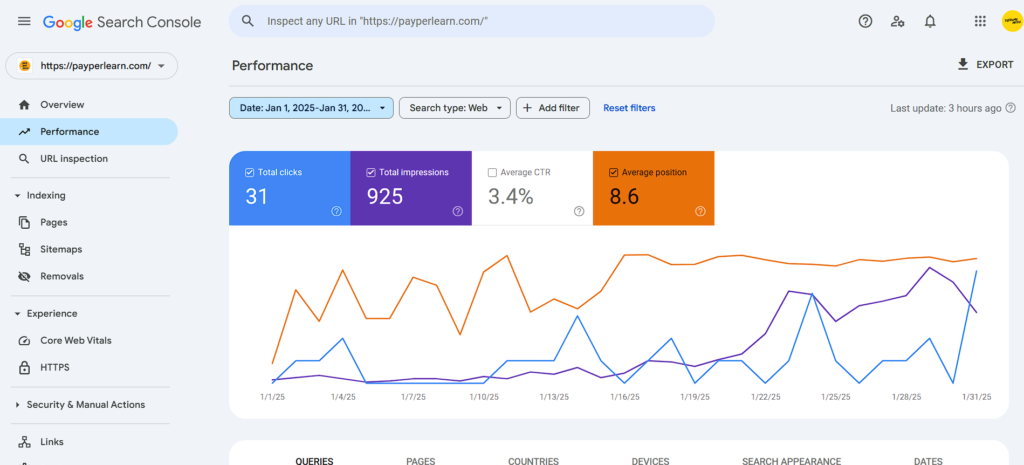Click the Removals crossed-eye icon

coord(24,276)
